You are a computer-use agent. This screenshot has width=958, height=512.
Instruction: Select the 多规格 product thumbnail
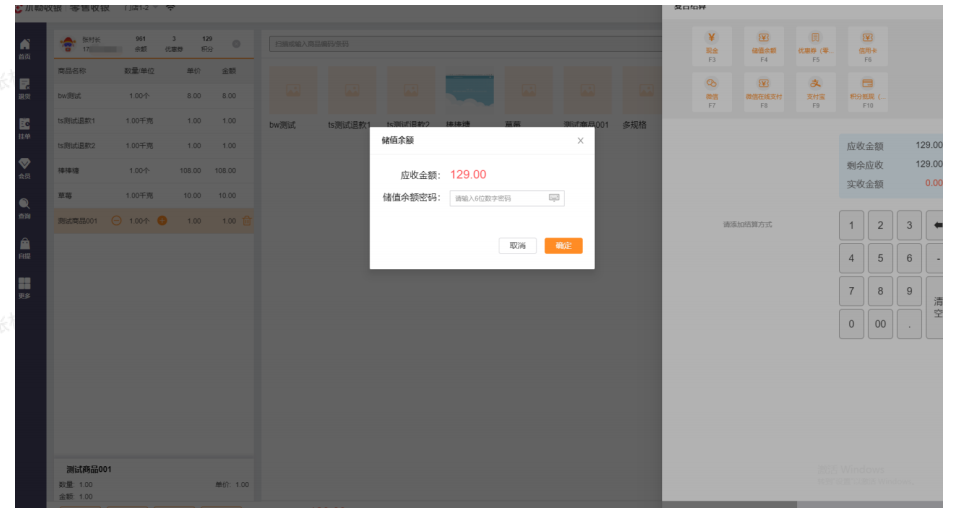click(x=642, y=90)
